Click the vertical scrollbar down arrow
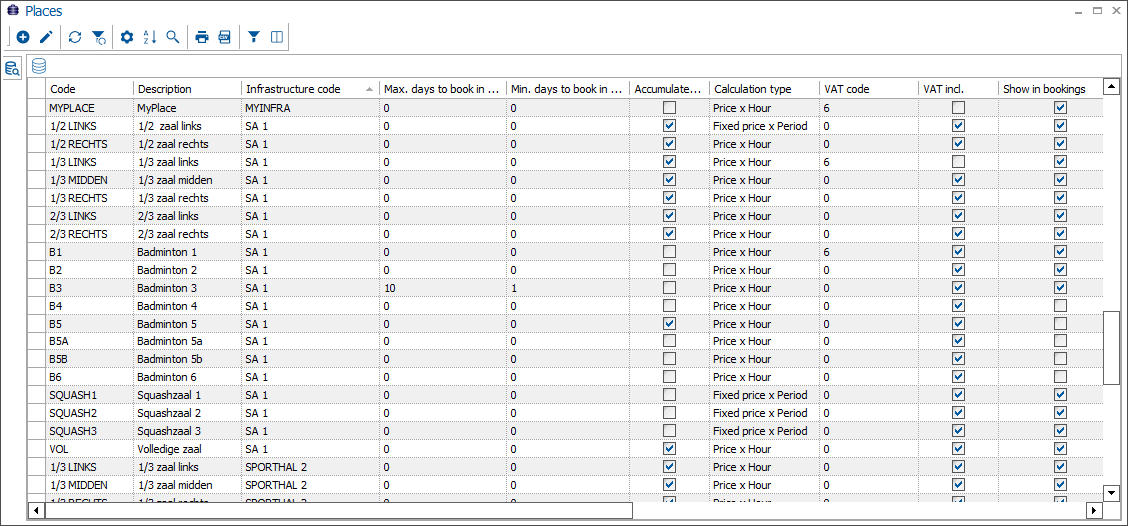The image size is (1128, 526). click(x=1111, y=493)
